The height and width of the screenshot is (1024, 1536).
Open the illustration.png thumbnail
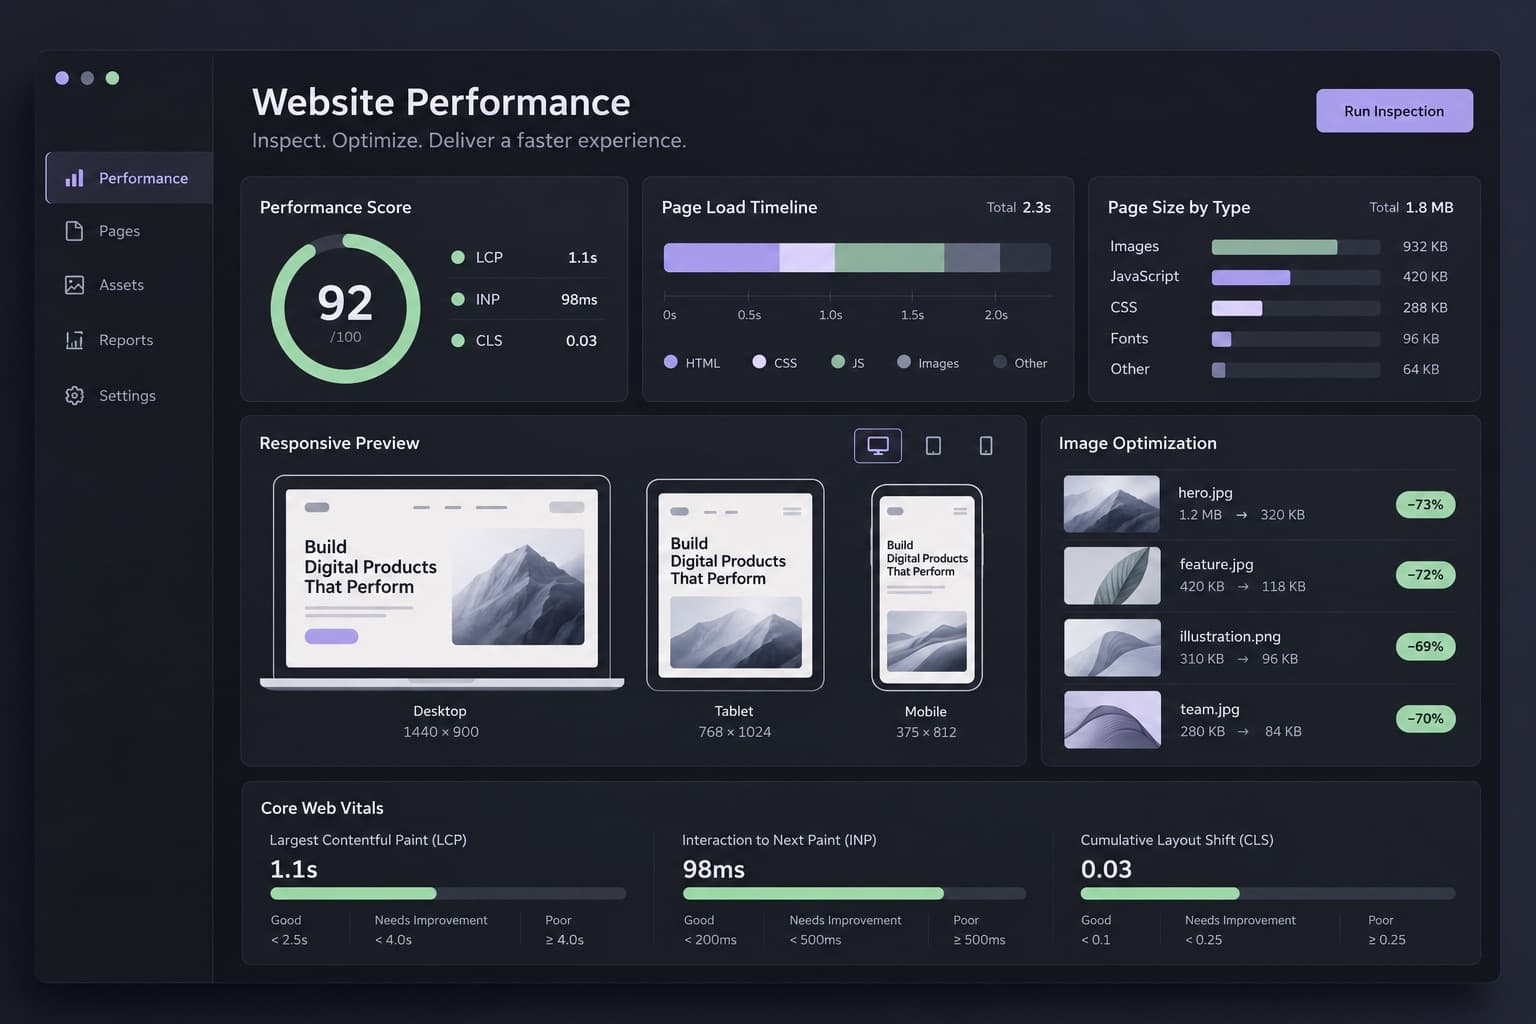click(1112, 647)
